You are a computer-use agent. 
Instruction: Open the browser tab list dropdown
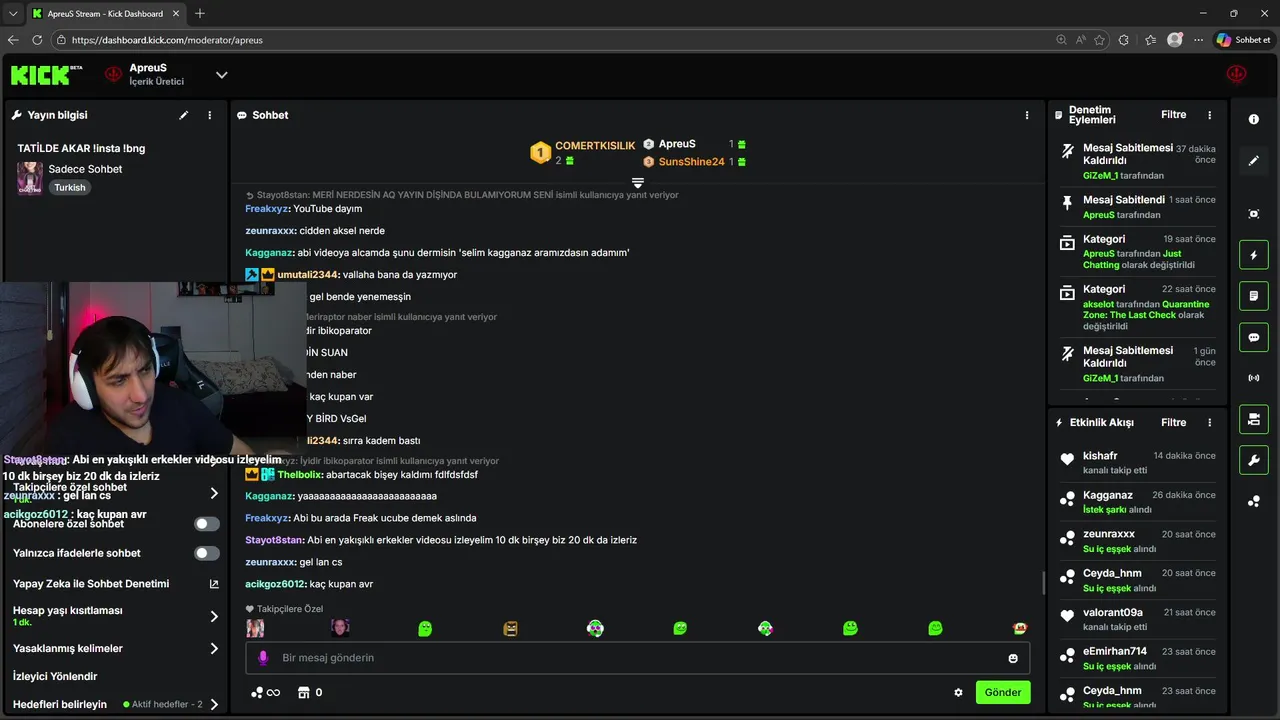[x=12, y=14]
